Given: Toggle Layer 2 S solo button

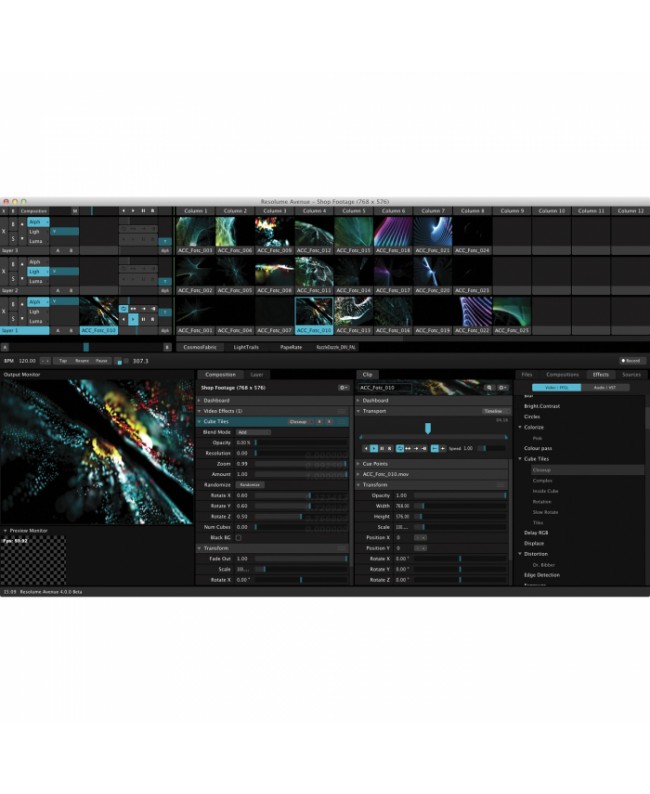Looking at the screenshot, I should [x=13, y=279].
